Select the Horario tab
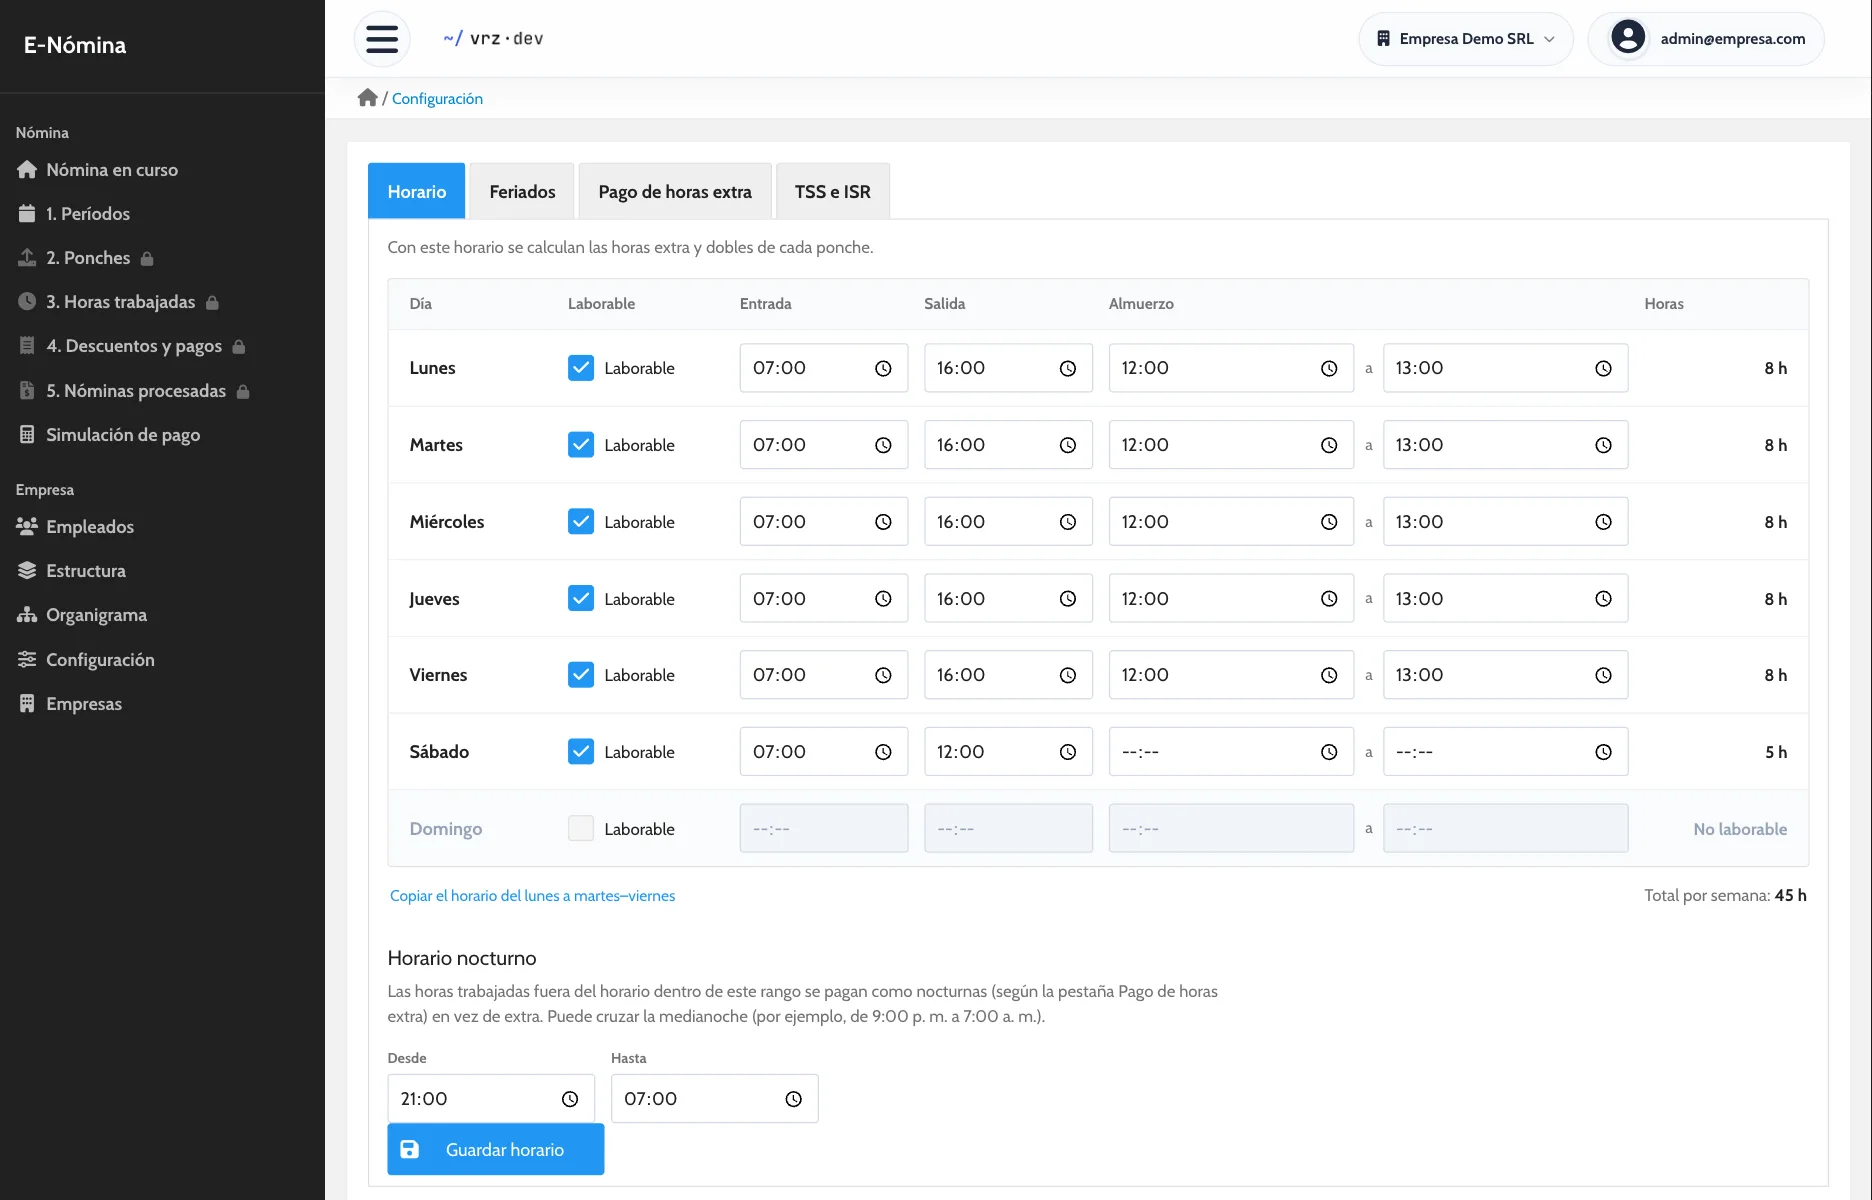The image size is (1872, 1200). pos(417,191)
